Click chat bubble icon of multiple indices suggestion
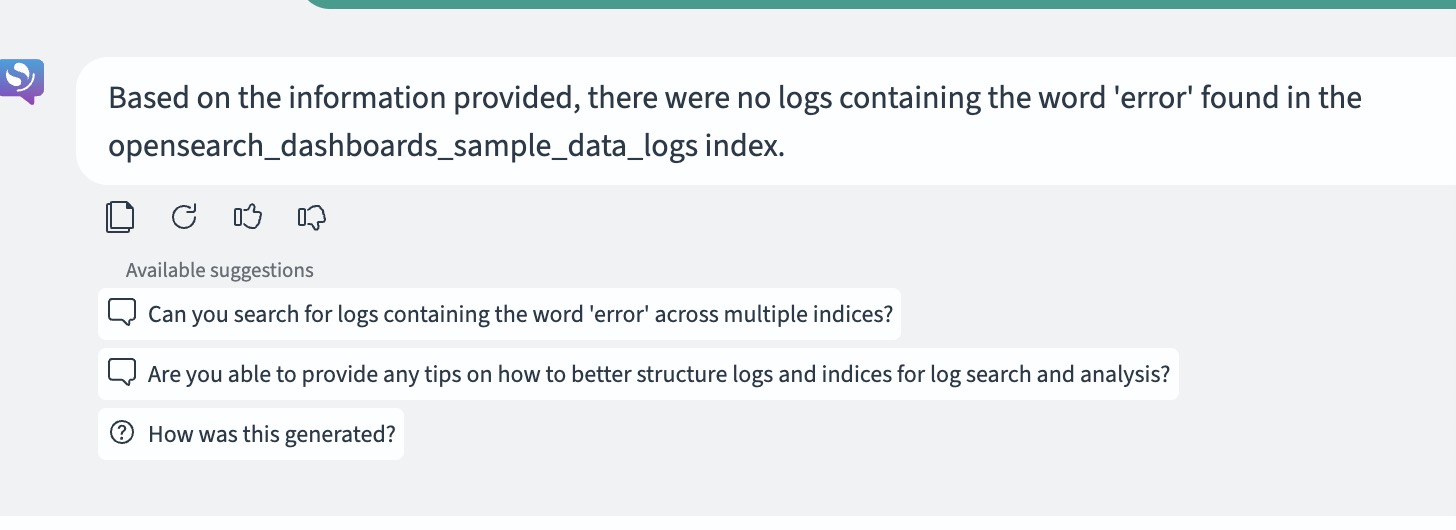The height and width of the screenshot is (530, 1456). (x=122, y=313)
